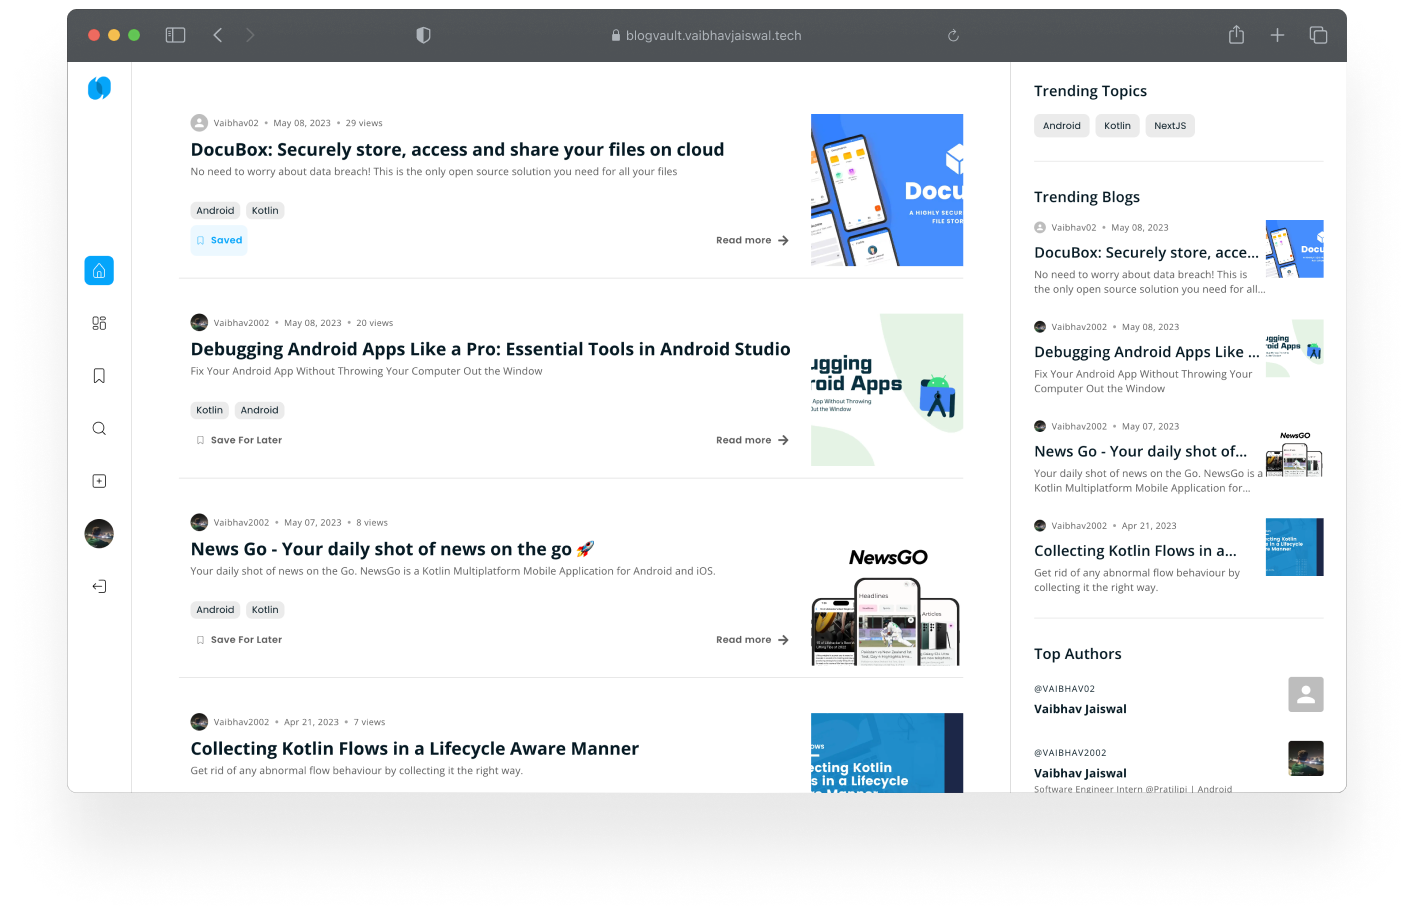Screen dimensions: 1414x918
Task: Click the logout icon in left sidebar
Action: pos(99,586)
